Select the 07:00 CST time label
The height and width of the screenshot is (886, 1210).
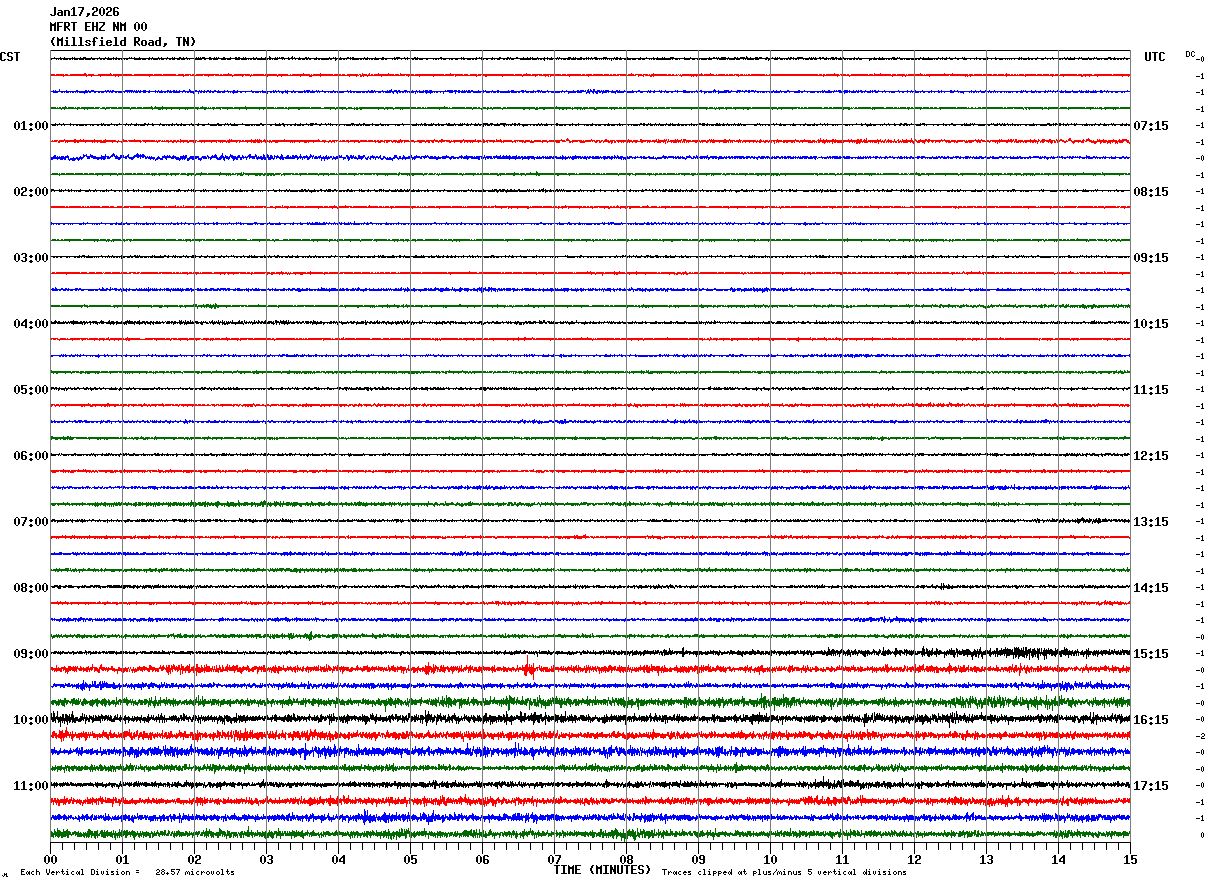coord(31,522)
